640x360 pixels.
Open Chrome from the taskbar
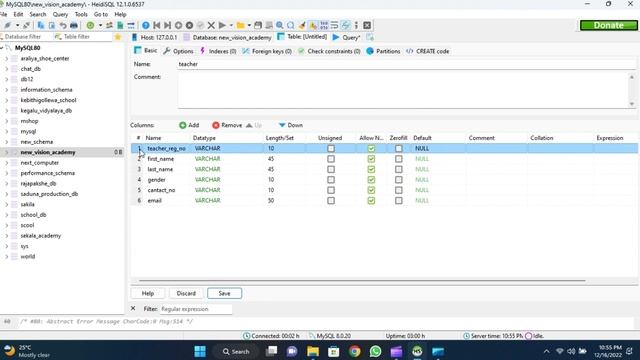[x=354, y=351]
